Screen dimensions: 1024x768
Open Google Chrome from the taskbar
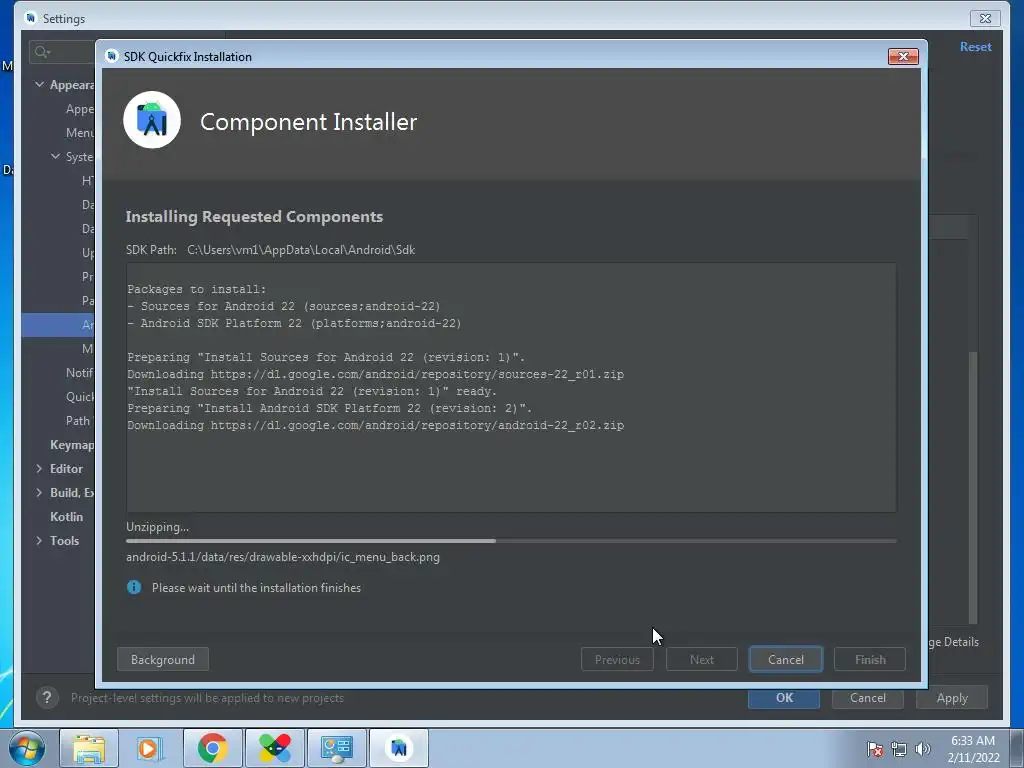[212, 748]
